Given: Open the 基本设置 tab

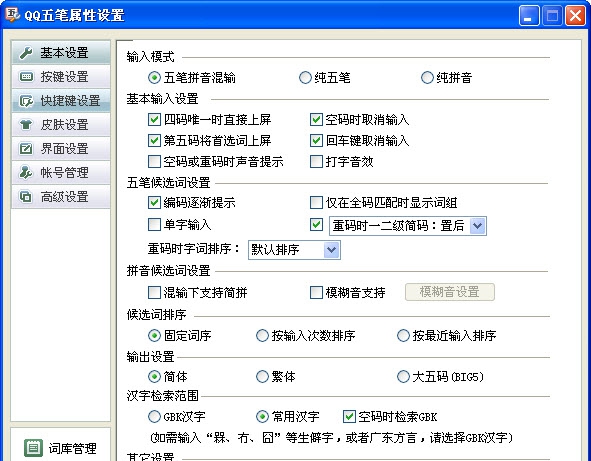Looking at the screenshot, I should pos(61,52).
